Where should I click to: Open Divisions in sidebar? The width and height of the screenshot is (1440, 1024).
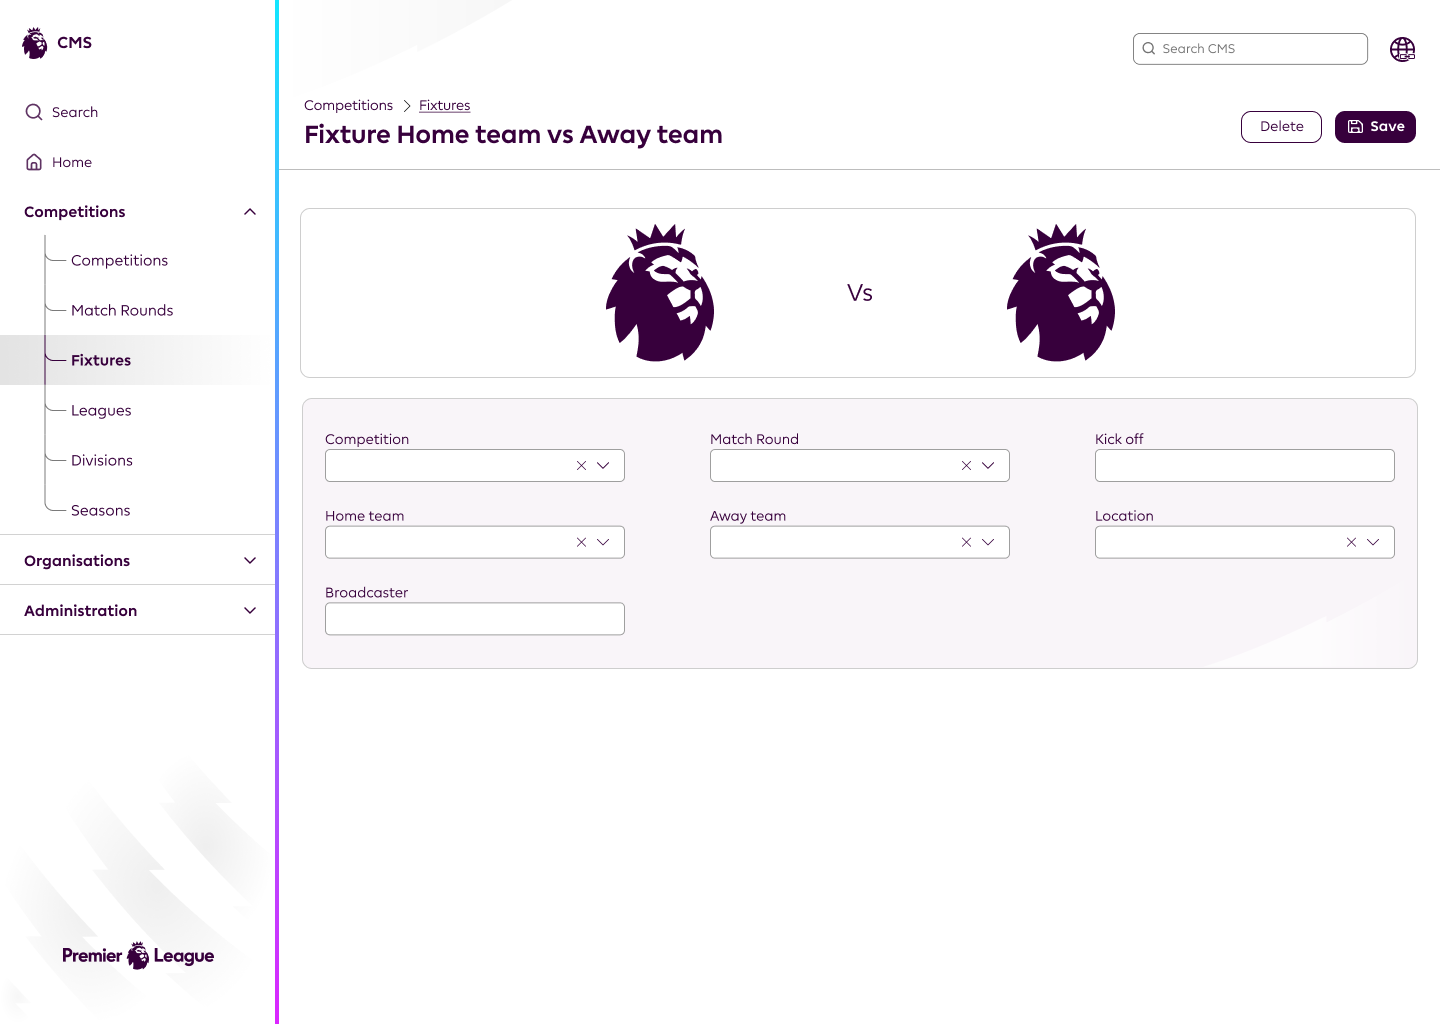click(102, 461)
